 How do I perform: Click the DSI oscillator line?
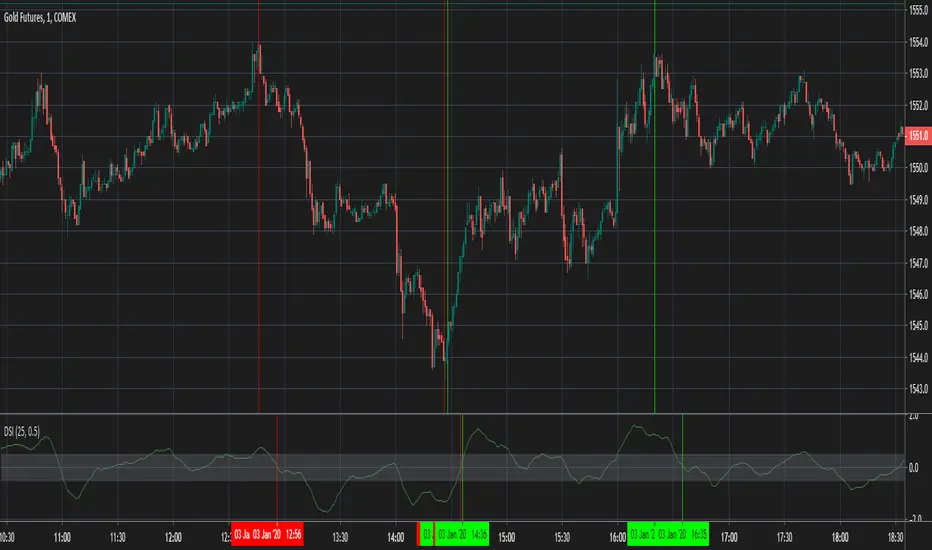point(452,468)
